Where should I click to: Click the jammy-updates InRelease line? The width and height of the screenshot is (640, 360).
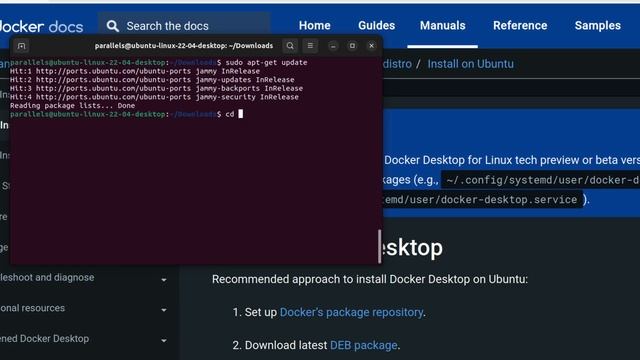click(x=152, y=80)
